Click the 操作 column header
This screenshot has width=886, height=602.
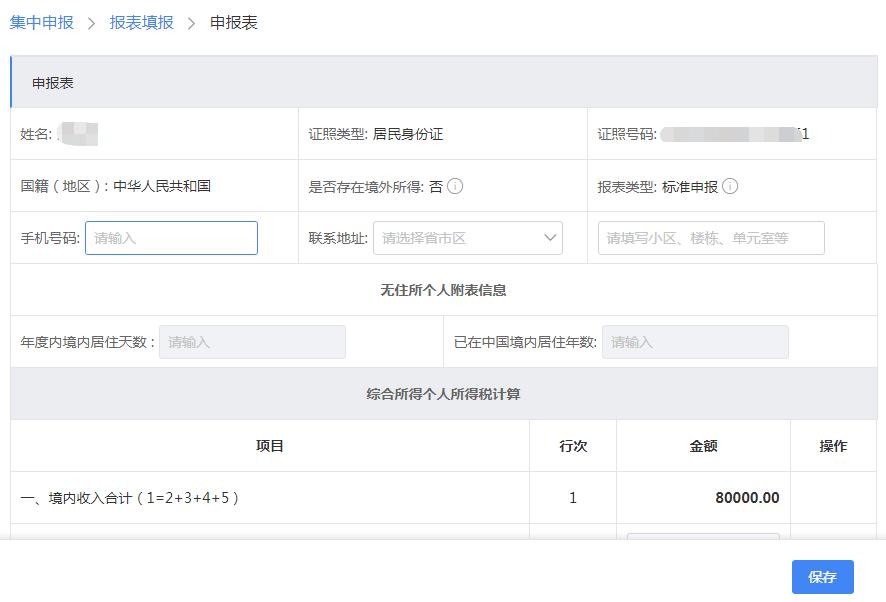(834, 445)
